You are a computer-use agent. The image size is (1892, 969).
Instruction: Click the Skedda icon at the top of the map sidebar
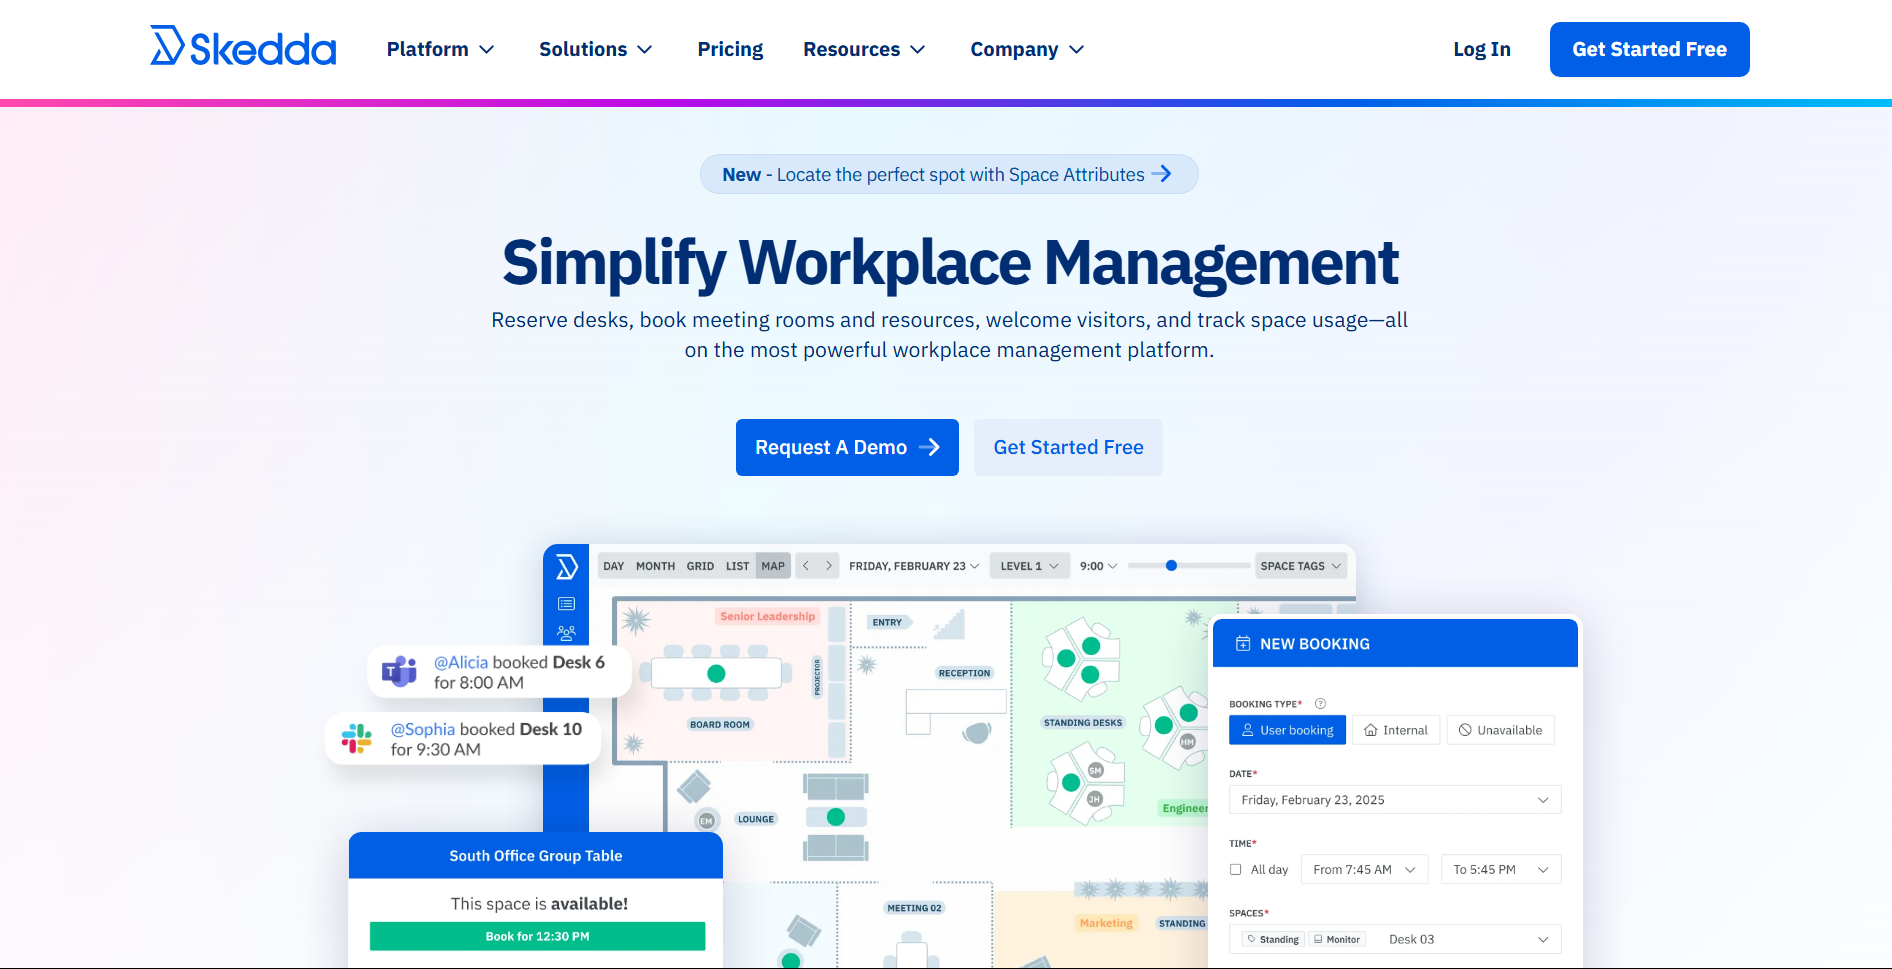coord(567,565)
